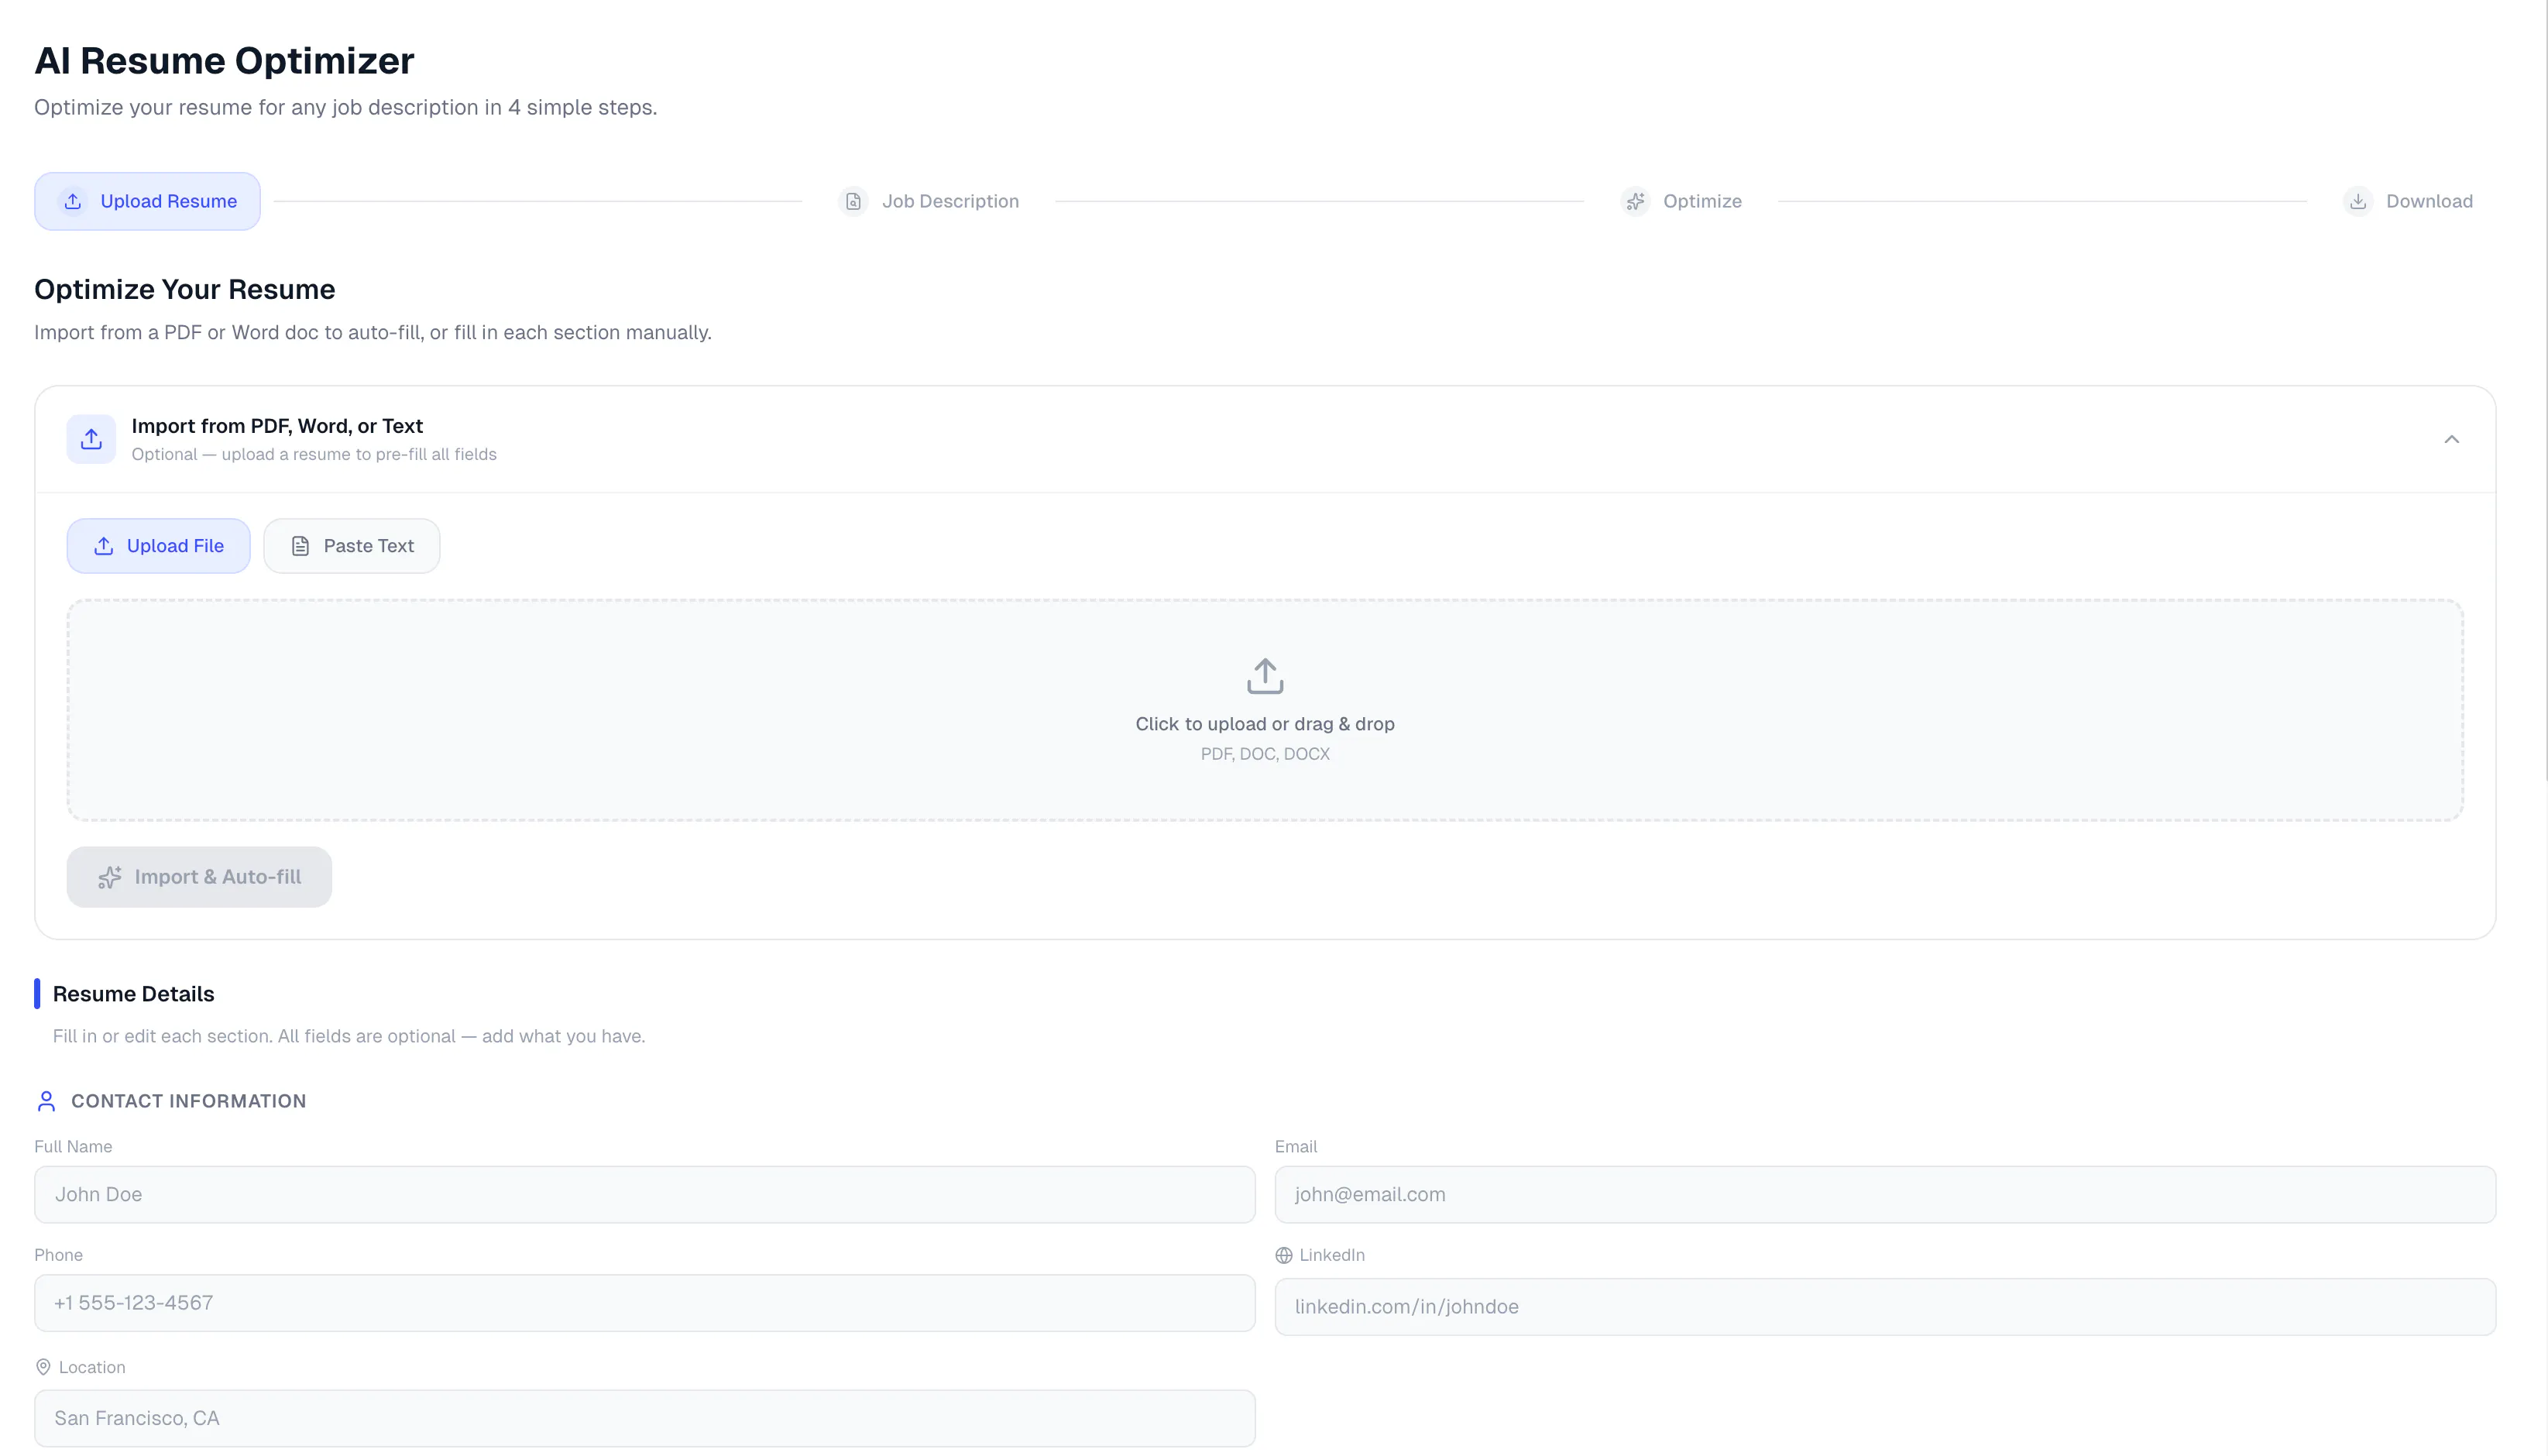The image size is (2548, 1456).
Task: Click the 'Optimize Your Resume' heading
Action: click(185, 289)
